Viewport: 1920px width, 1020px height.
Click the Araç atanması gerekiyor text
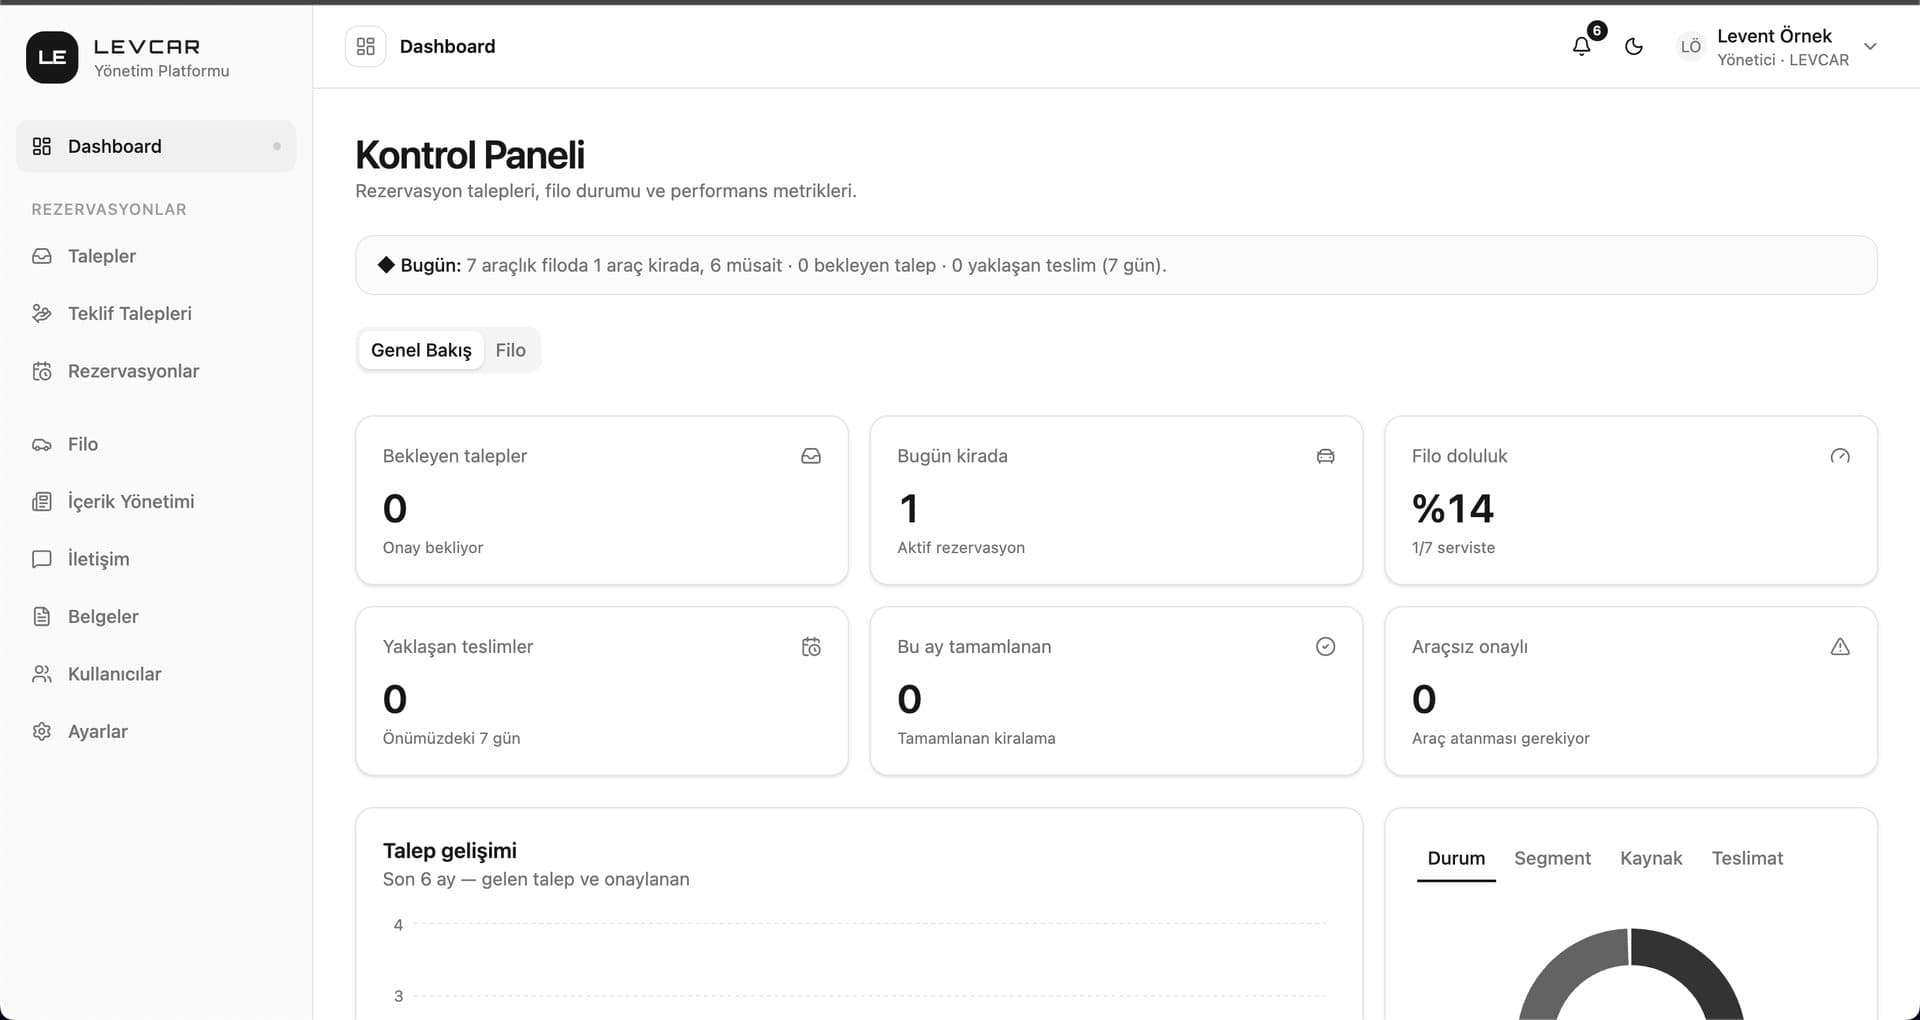click(x=1501, y=739)
